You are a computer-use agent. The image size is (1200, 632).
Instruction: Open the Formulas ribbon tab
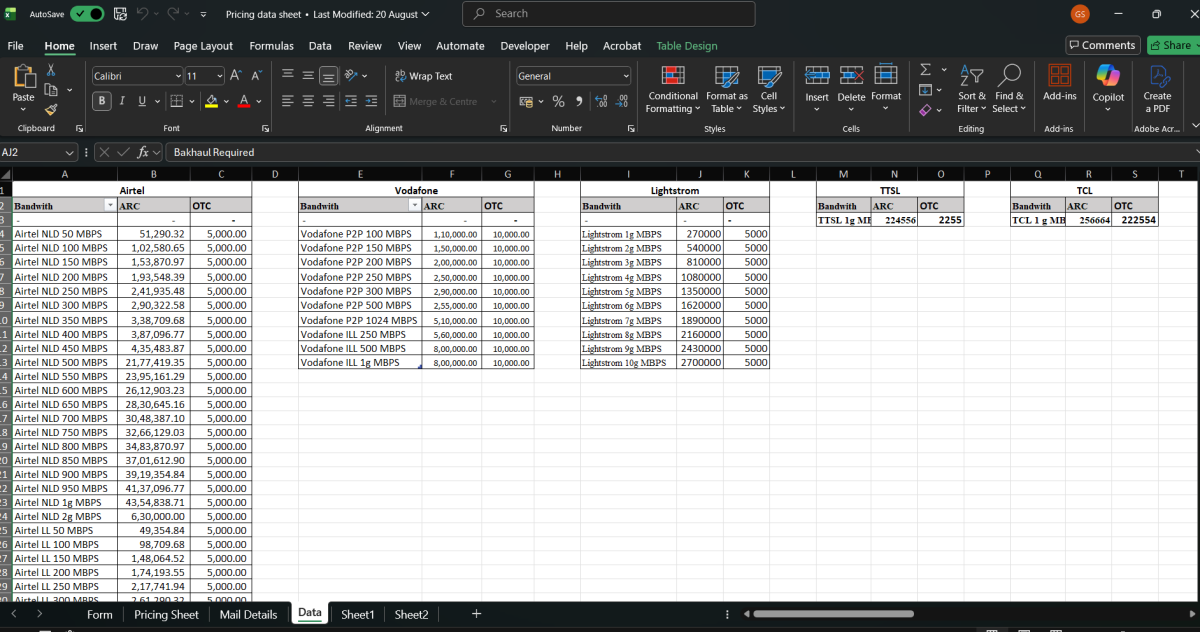(271, 46)
